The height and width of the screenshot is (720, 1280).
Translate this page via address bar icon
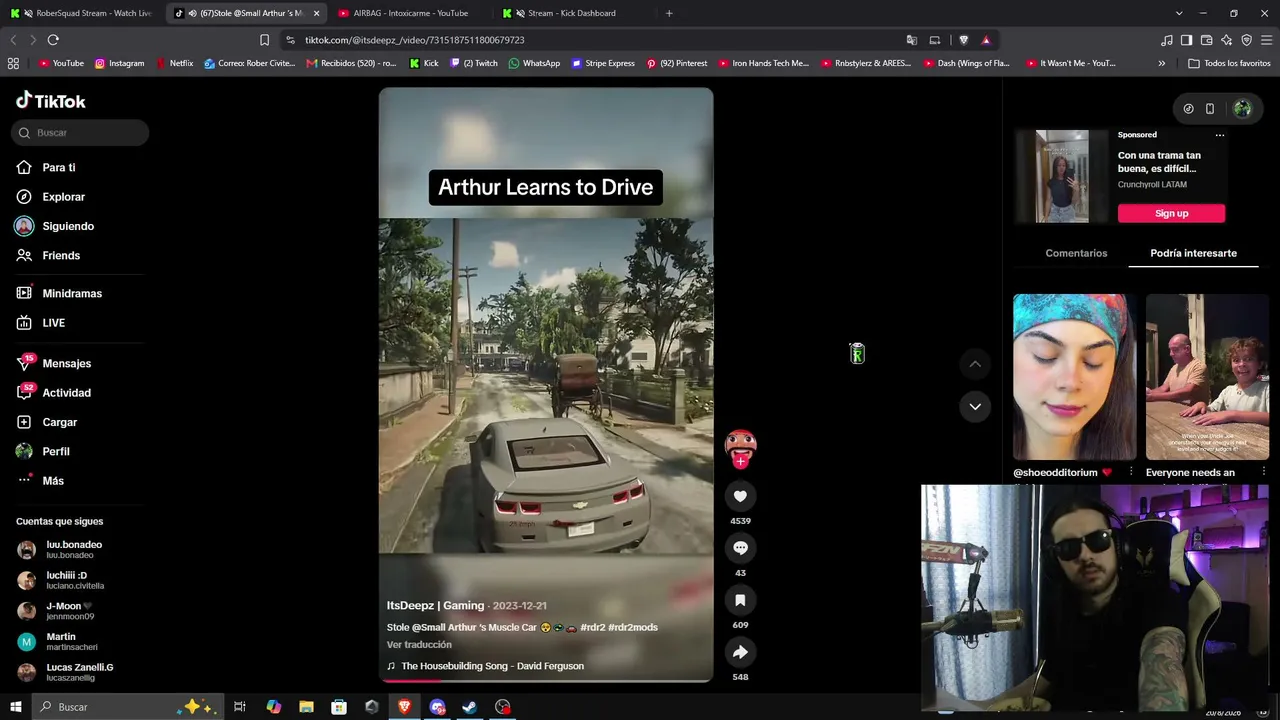pyautogui.click(x=911, y=40)
